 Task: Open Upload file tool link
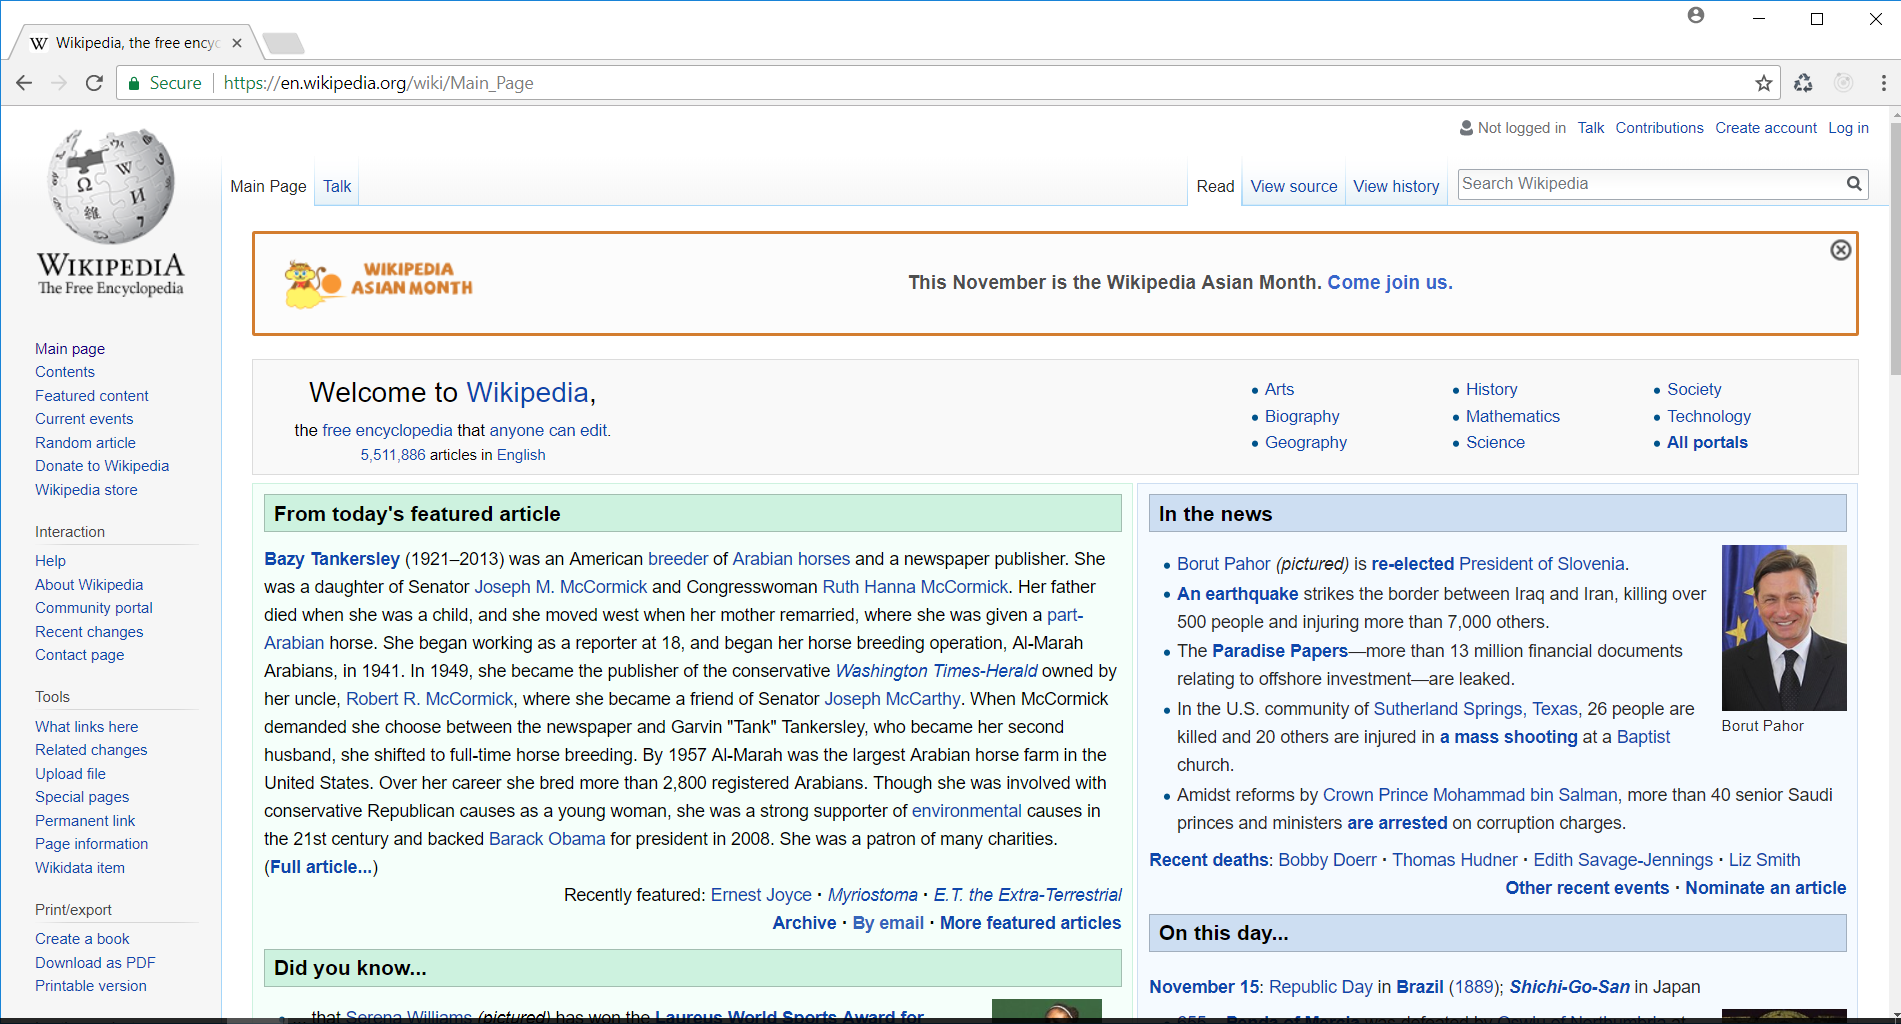(x=70, y=774)
